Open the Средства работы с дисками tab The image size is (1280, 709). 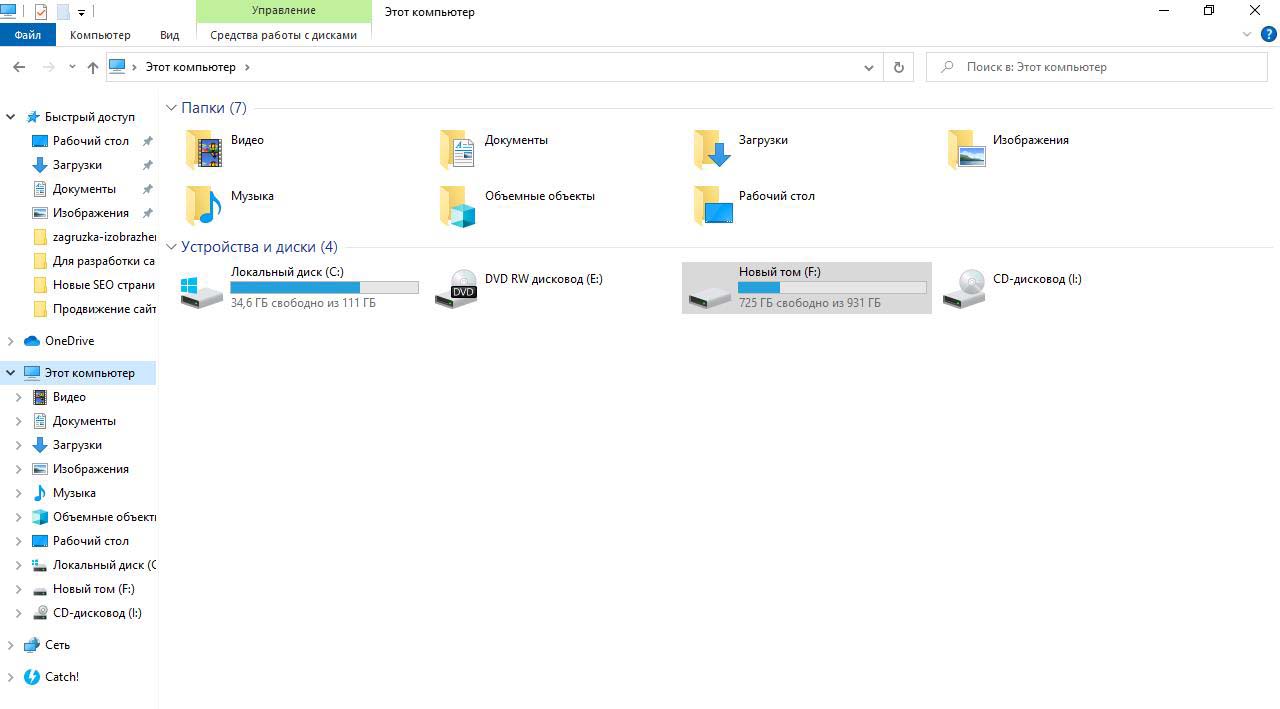tap(283, 35)
